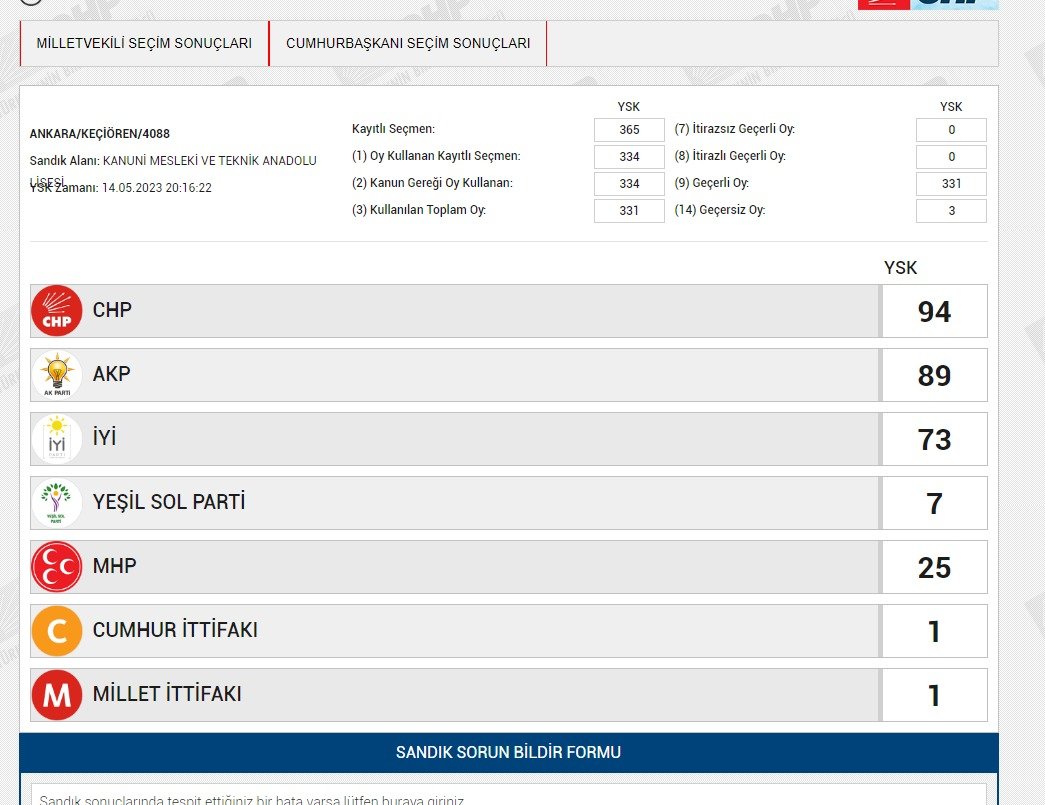Click the CHP party logo icon
This screenshot has height=805, width=1045.
pyautogui.click(x=57, y=311)
